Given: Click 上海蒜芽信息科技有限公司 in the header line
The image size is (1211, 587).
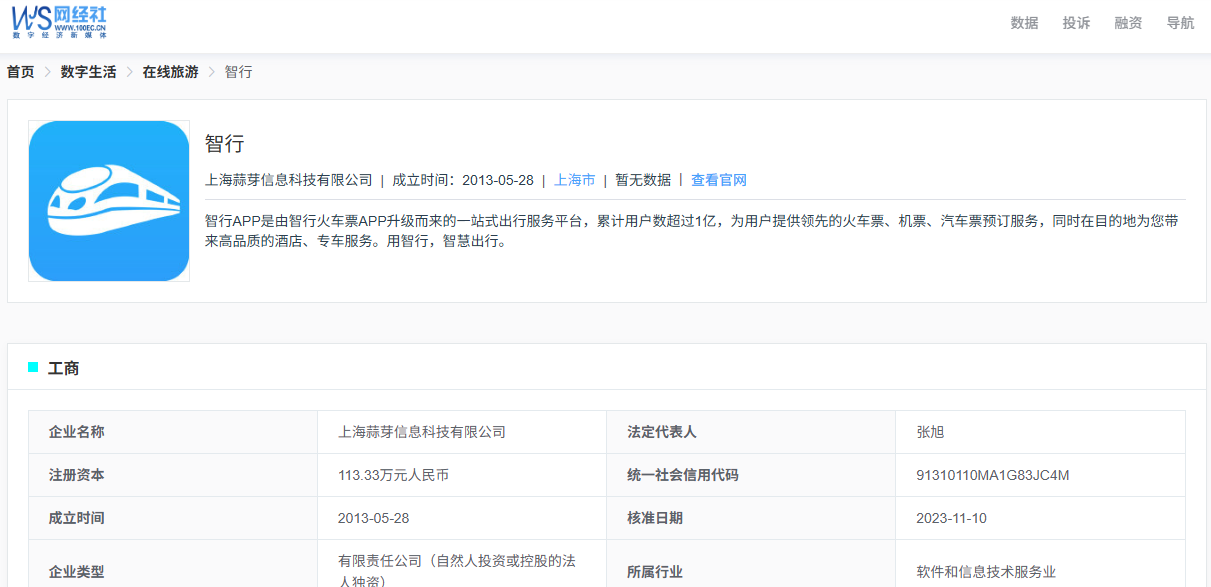Looking at the screenshot, I should (x=289, y=180).
